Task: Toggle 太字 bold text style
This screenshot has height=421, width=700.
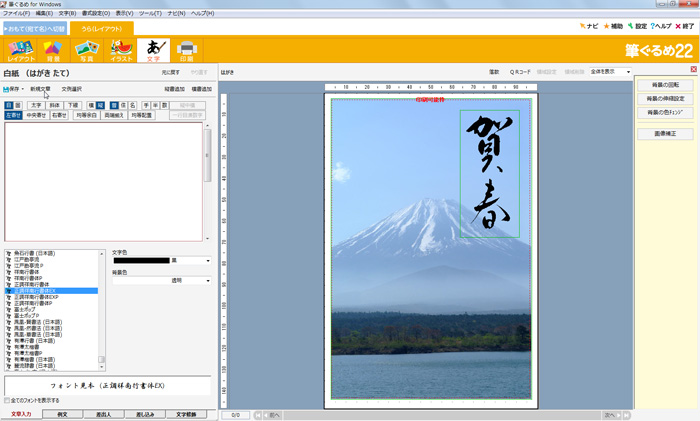Action: pos(36,104)
